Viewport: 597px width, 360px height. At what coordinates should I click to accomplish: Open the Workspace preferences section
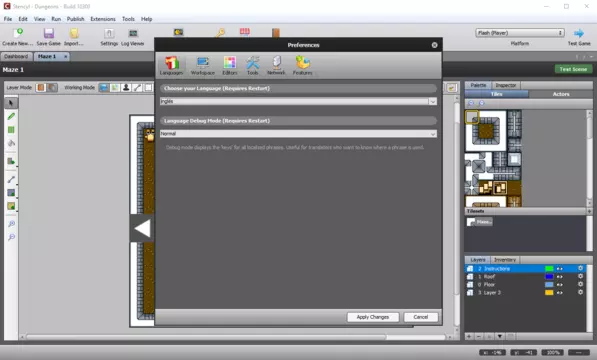pyautogui.click(x=203, y=65)
